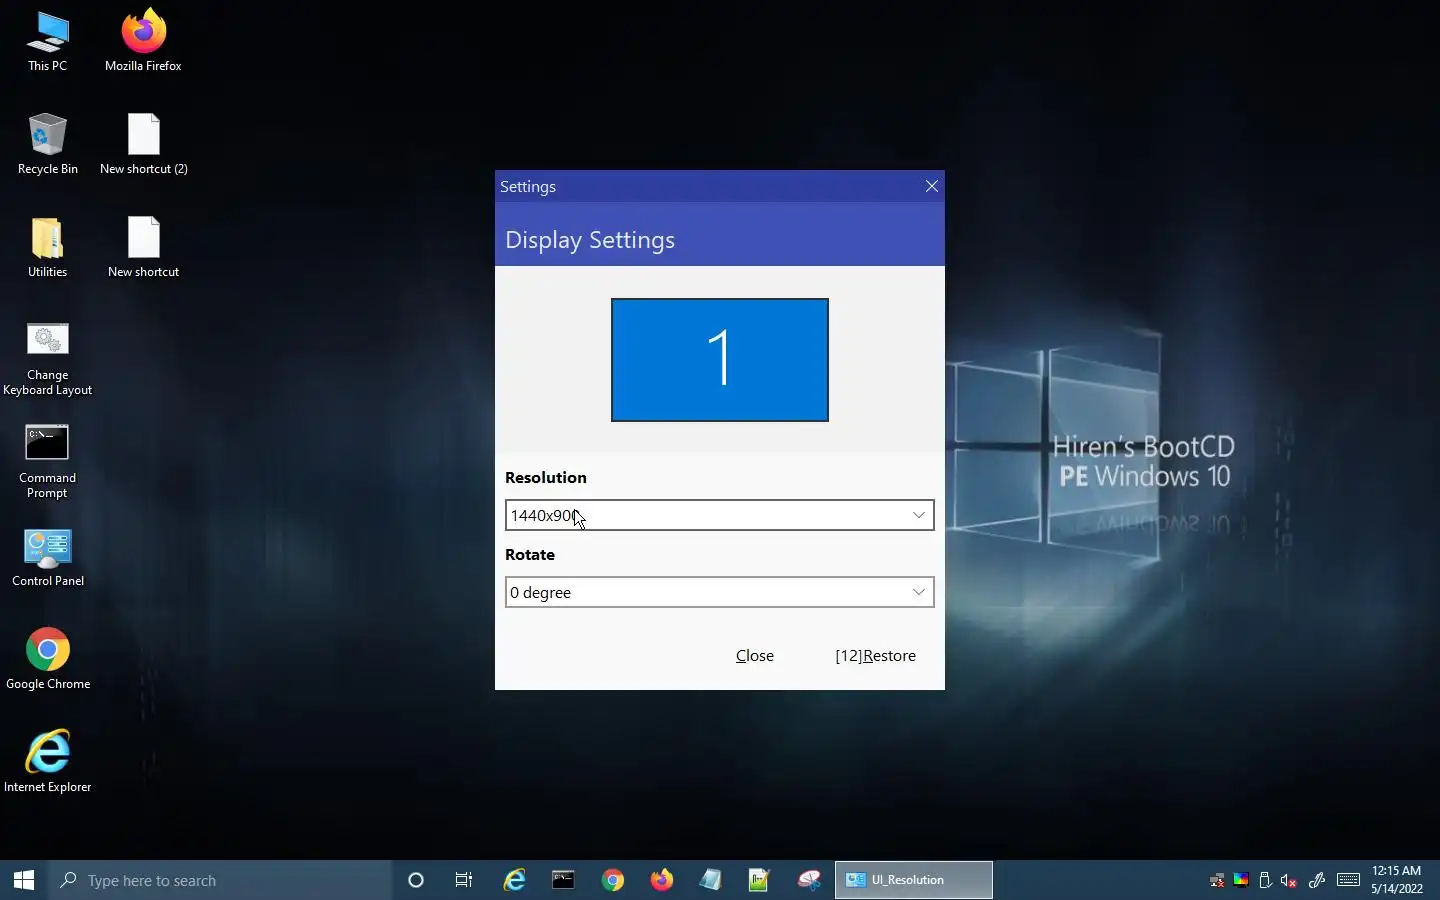Click the UI_Resolution taskbar button
The height and width of the screenshot is (900, 1440).
coord(914,880)
